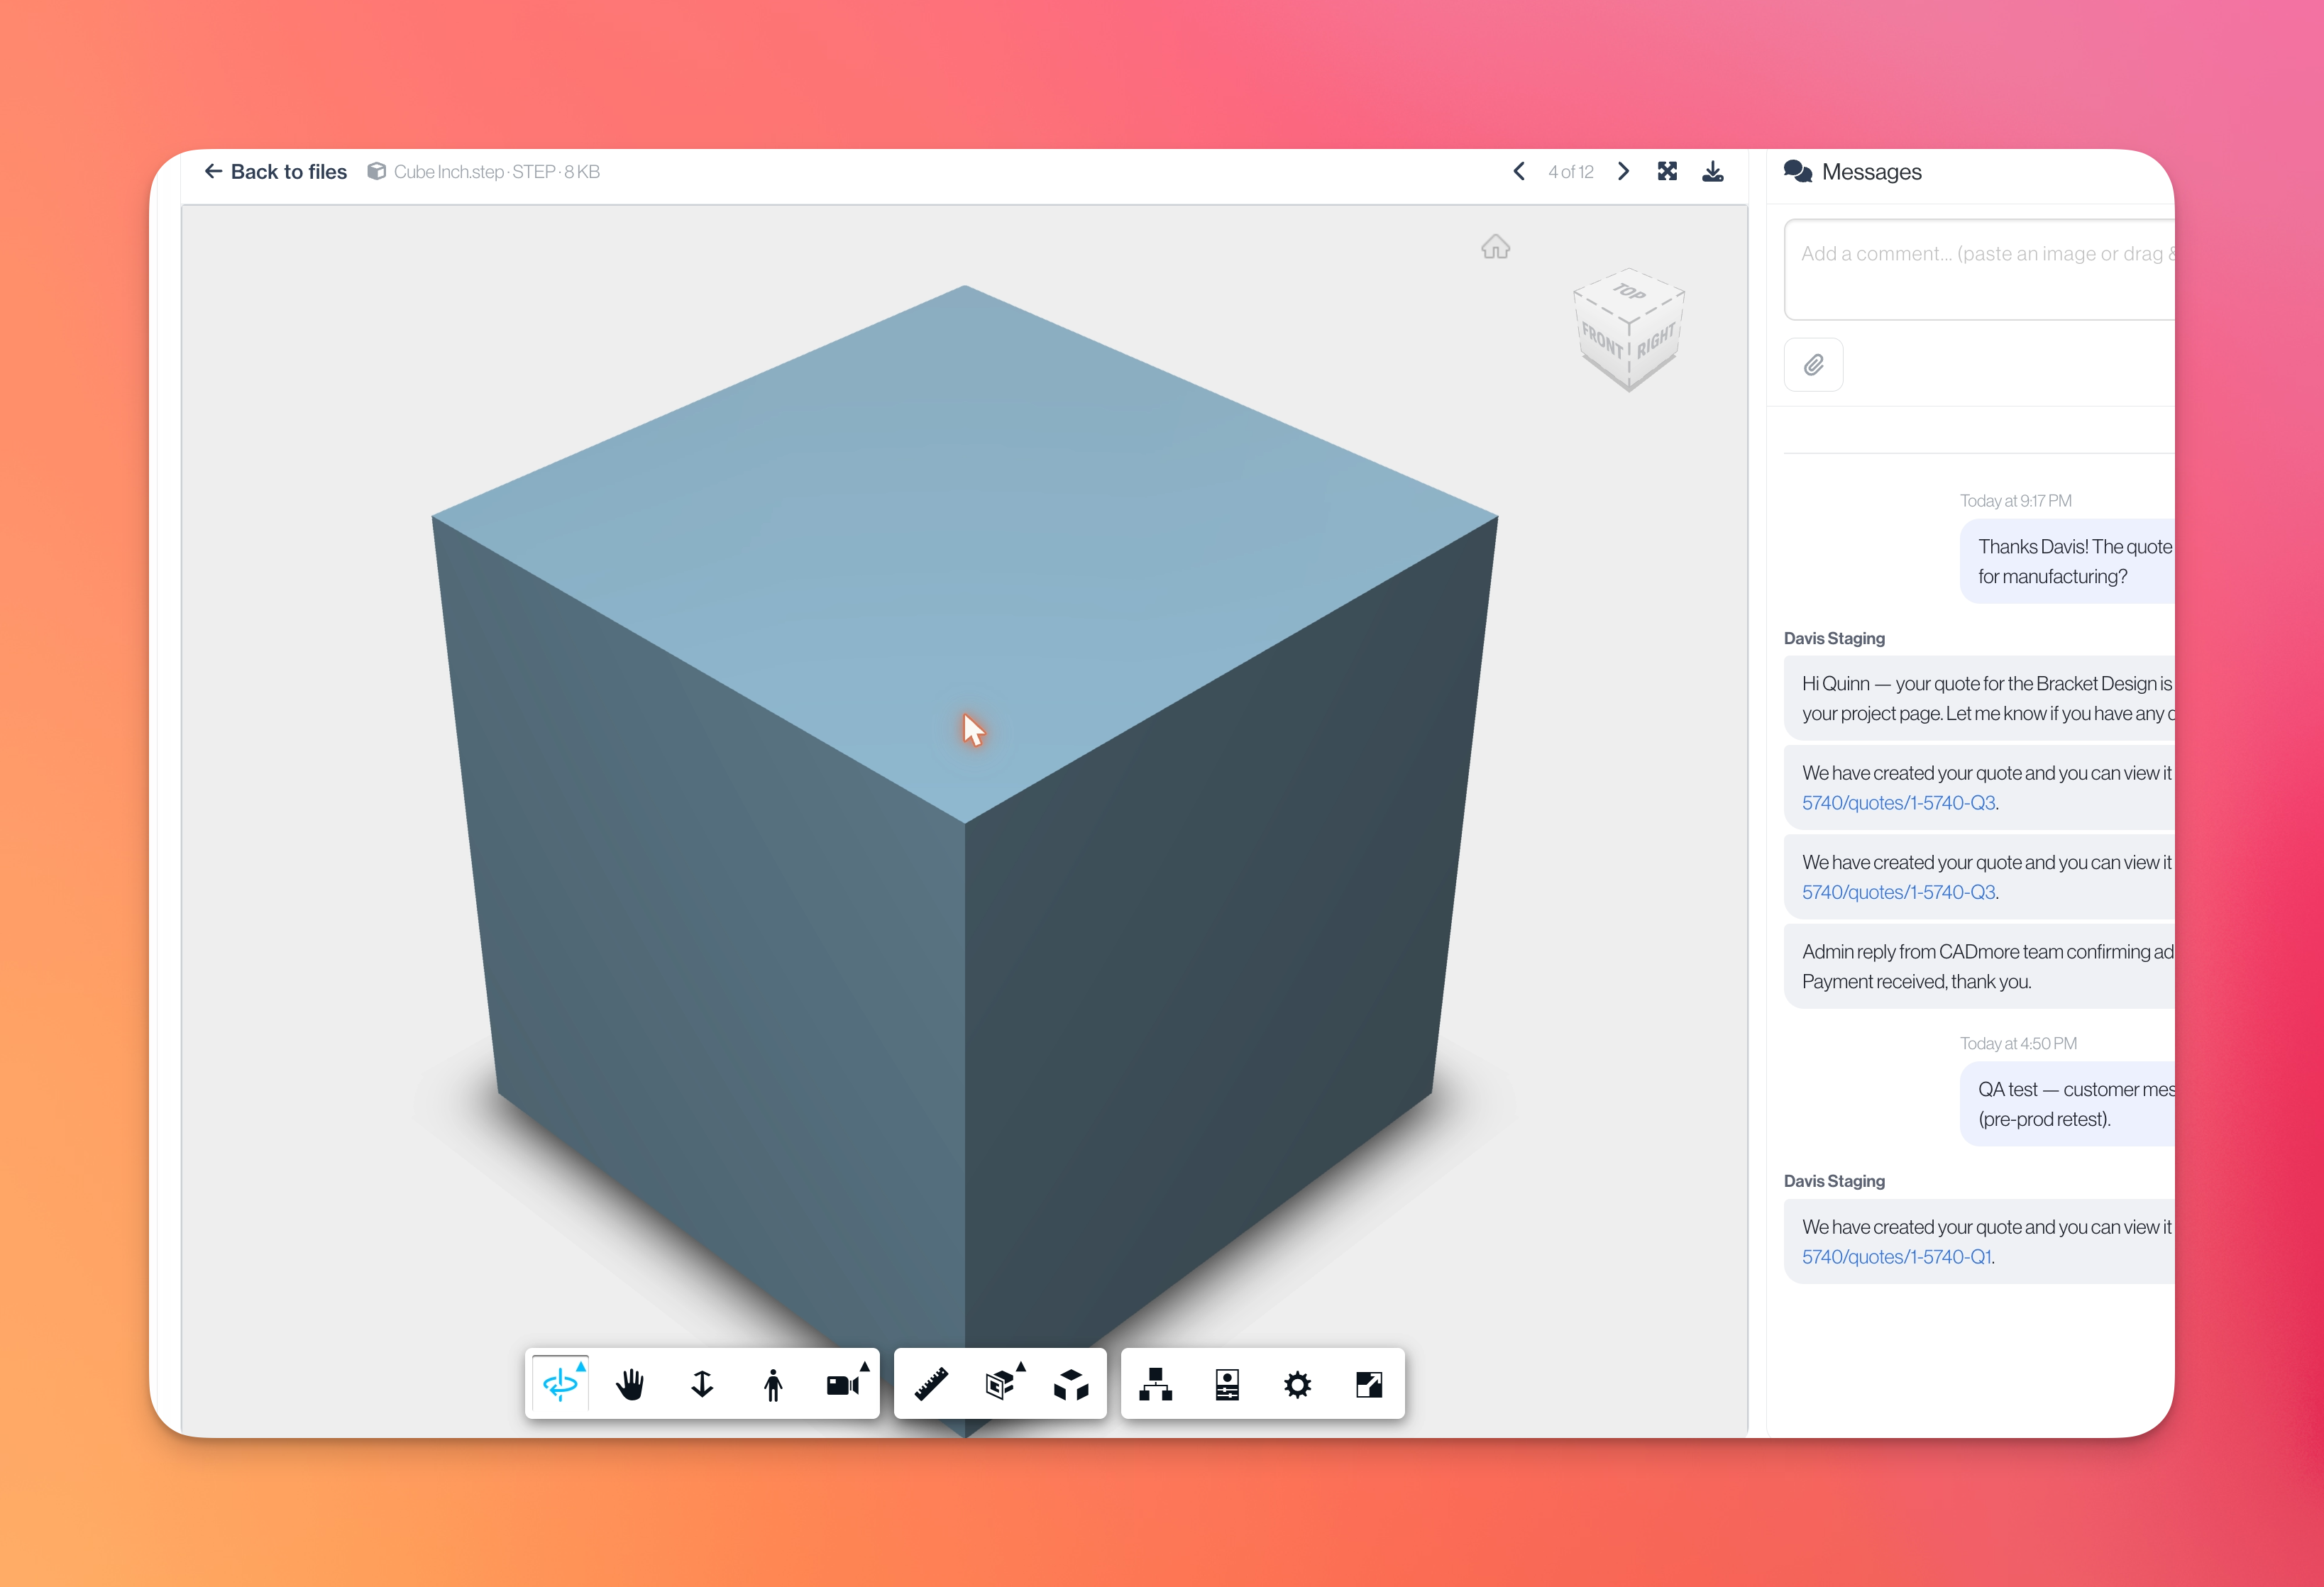Toggle viewer full screen mode

[1369, 1384]
